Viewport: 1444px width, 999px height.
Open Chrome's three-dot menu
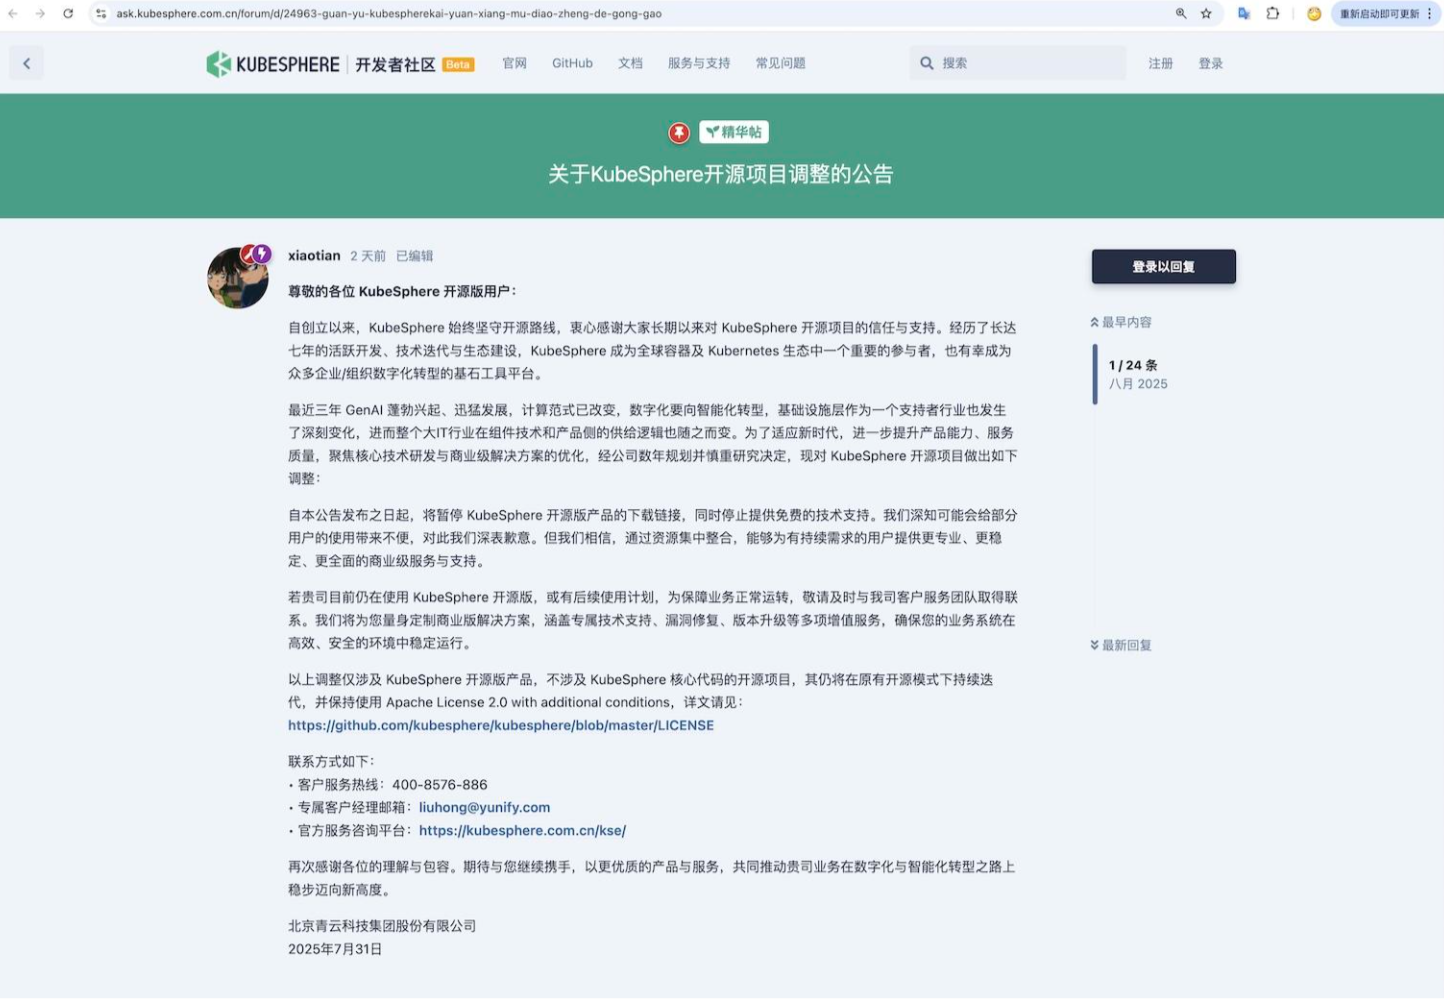[1429, 14]
